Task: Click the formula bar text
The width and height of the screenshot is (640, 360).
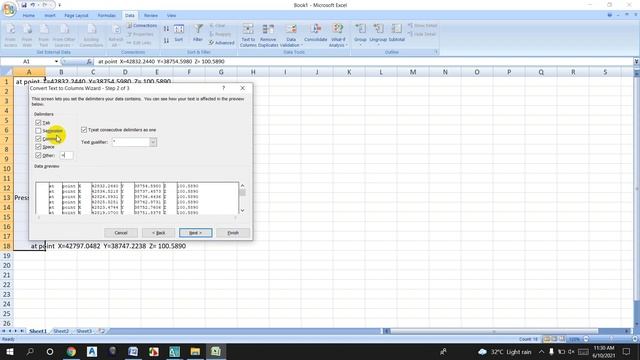Action: 161,62
